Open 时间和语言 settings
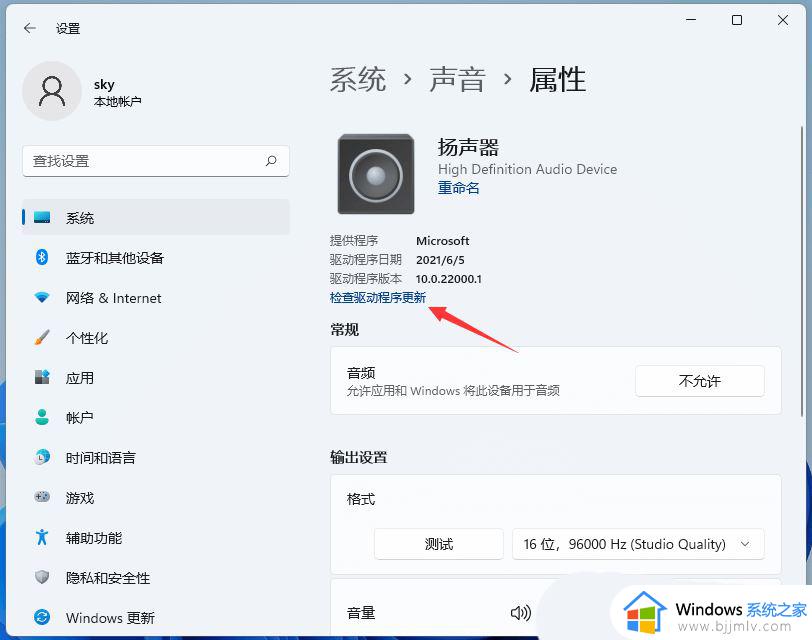 click(156, 457)
